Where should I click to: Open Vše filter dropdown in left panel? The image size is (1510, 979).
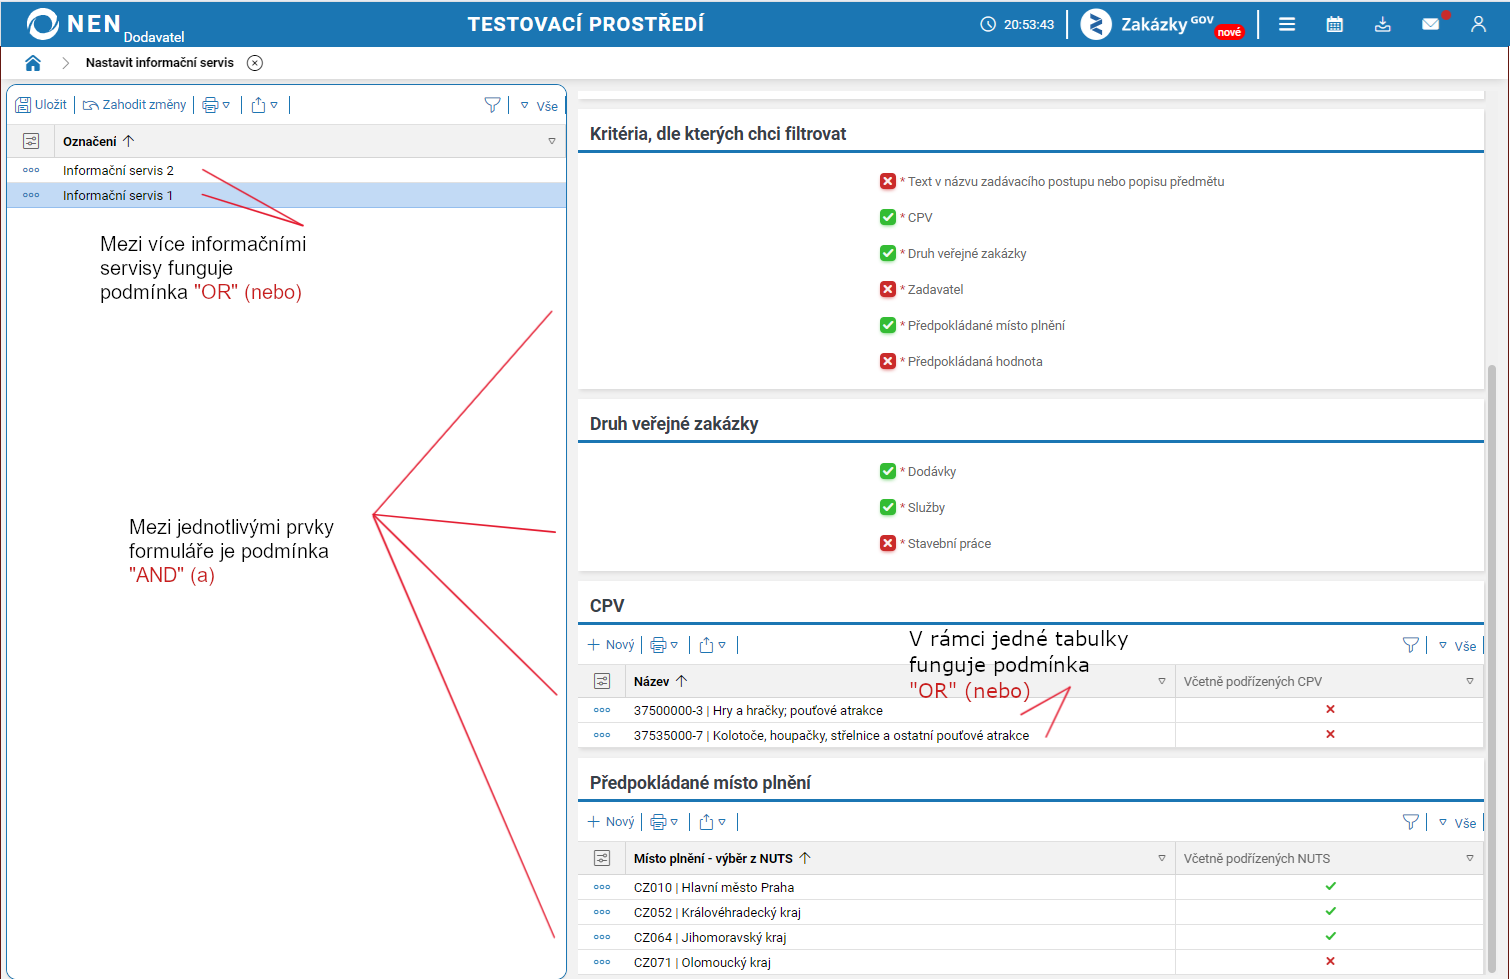[x=539, y=106]
